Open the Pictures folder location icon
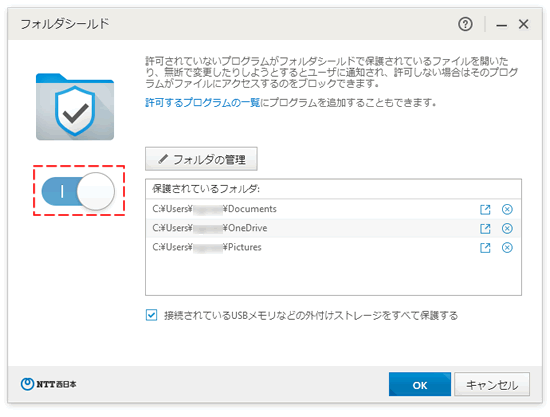The height and width of the screenshot is (417, 550). coord(485,248)
